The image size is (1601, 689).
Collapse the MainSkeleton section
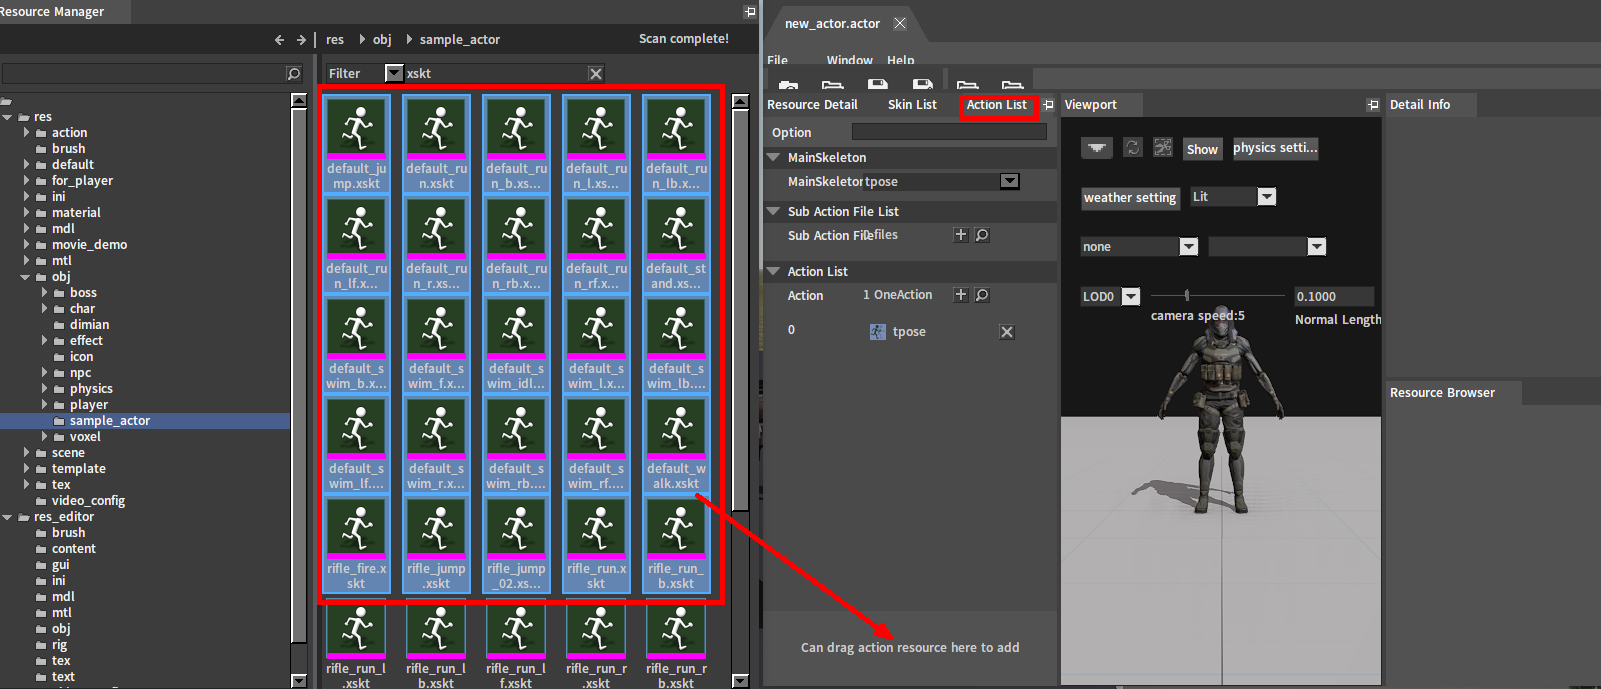pos(773,158)
